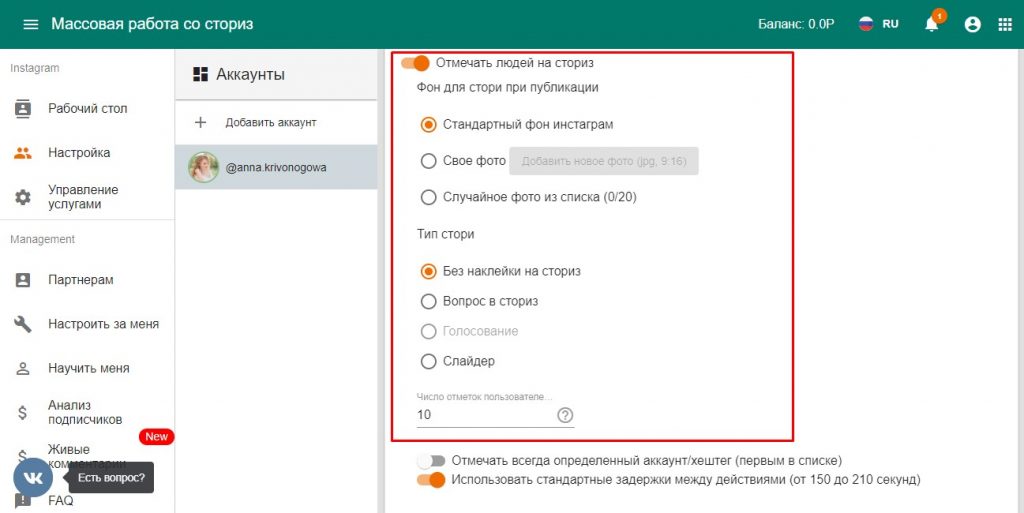The image size is (1024, 513).
Task: Open the hamburger navigation menu
Action: point(30,24)
